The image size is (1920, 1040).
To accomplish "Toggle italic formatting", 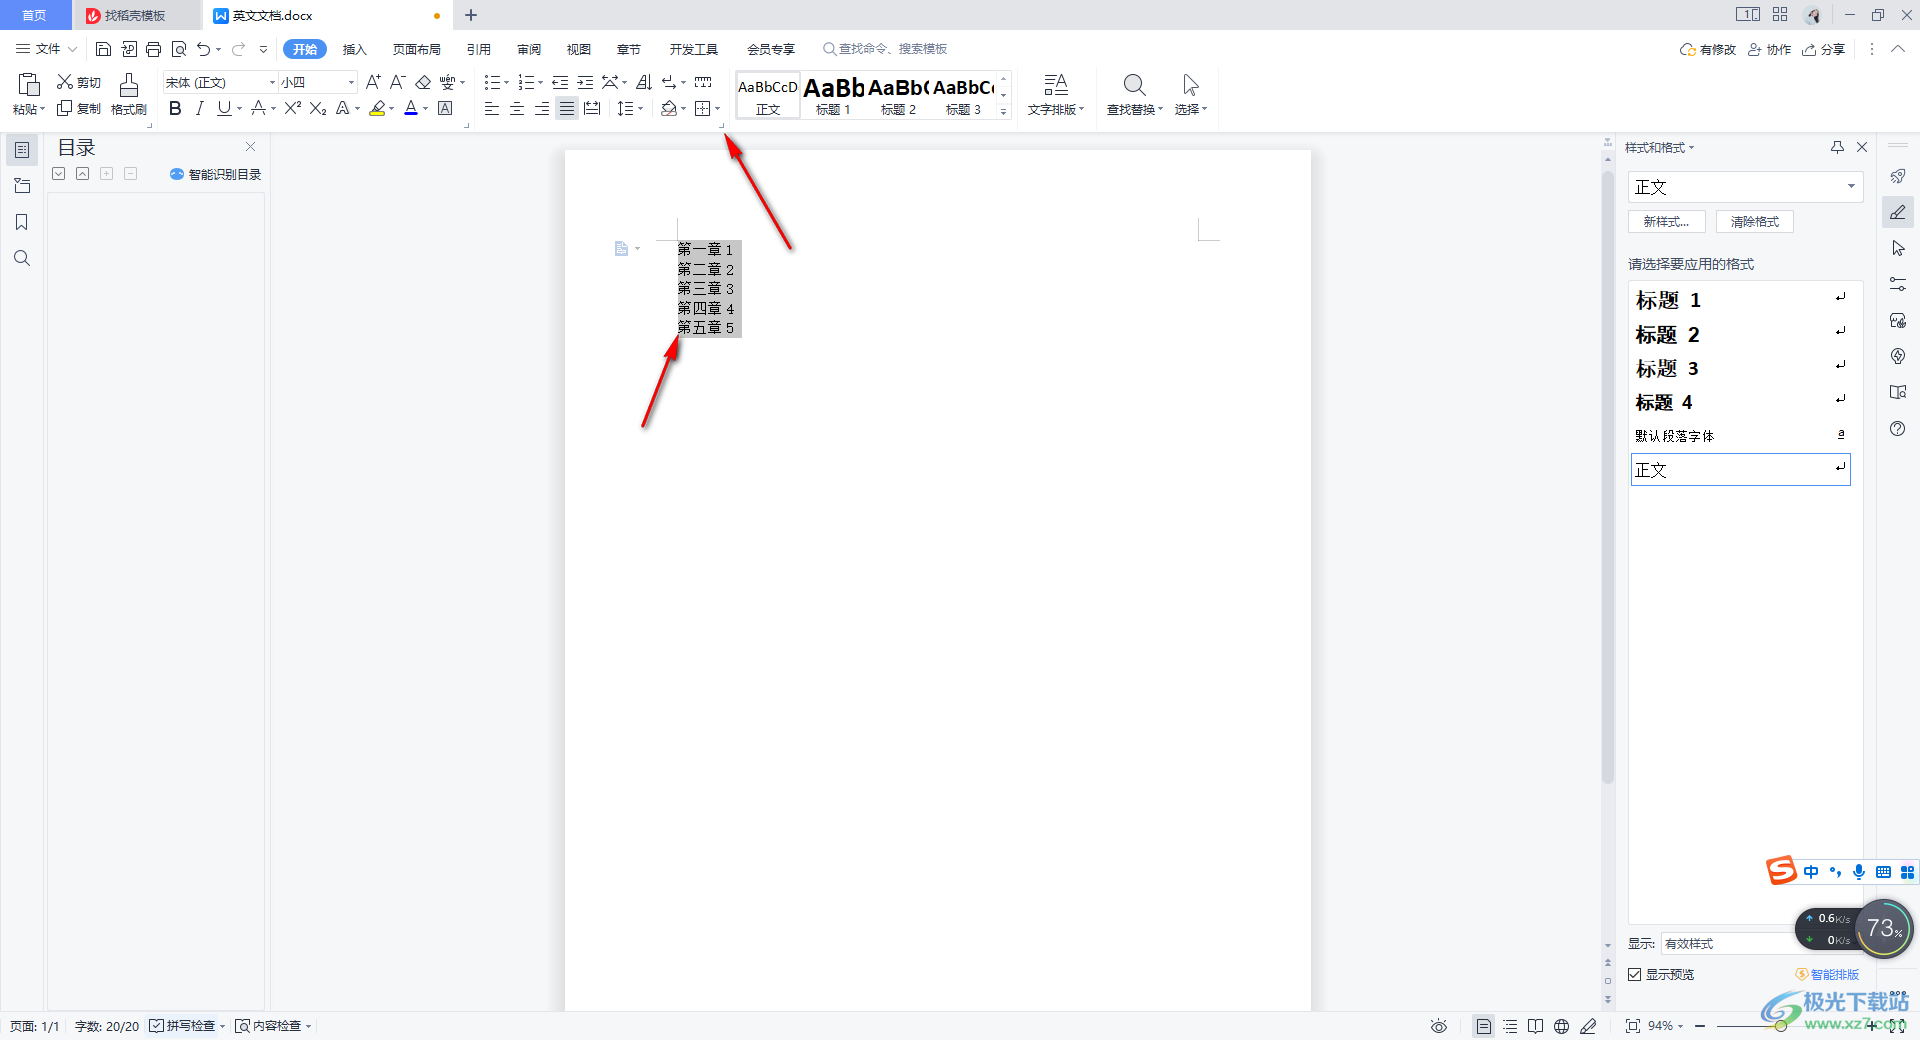I will (x=199, y=108).
